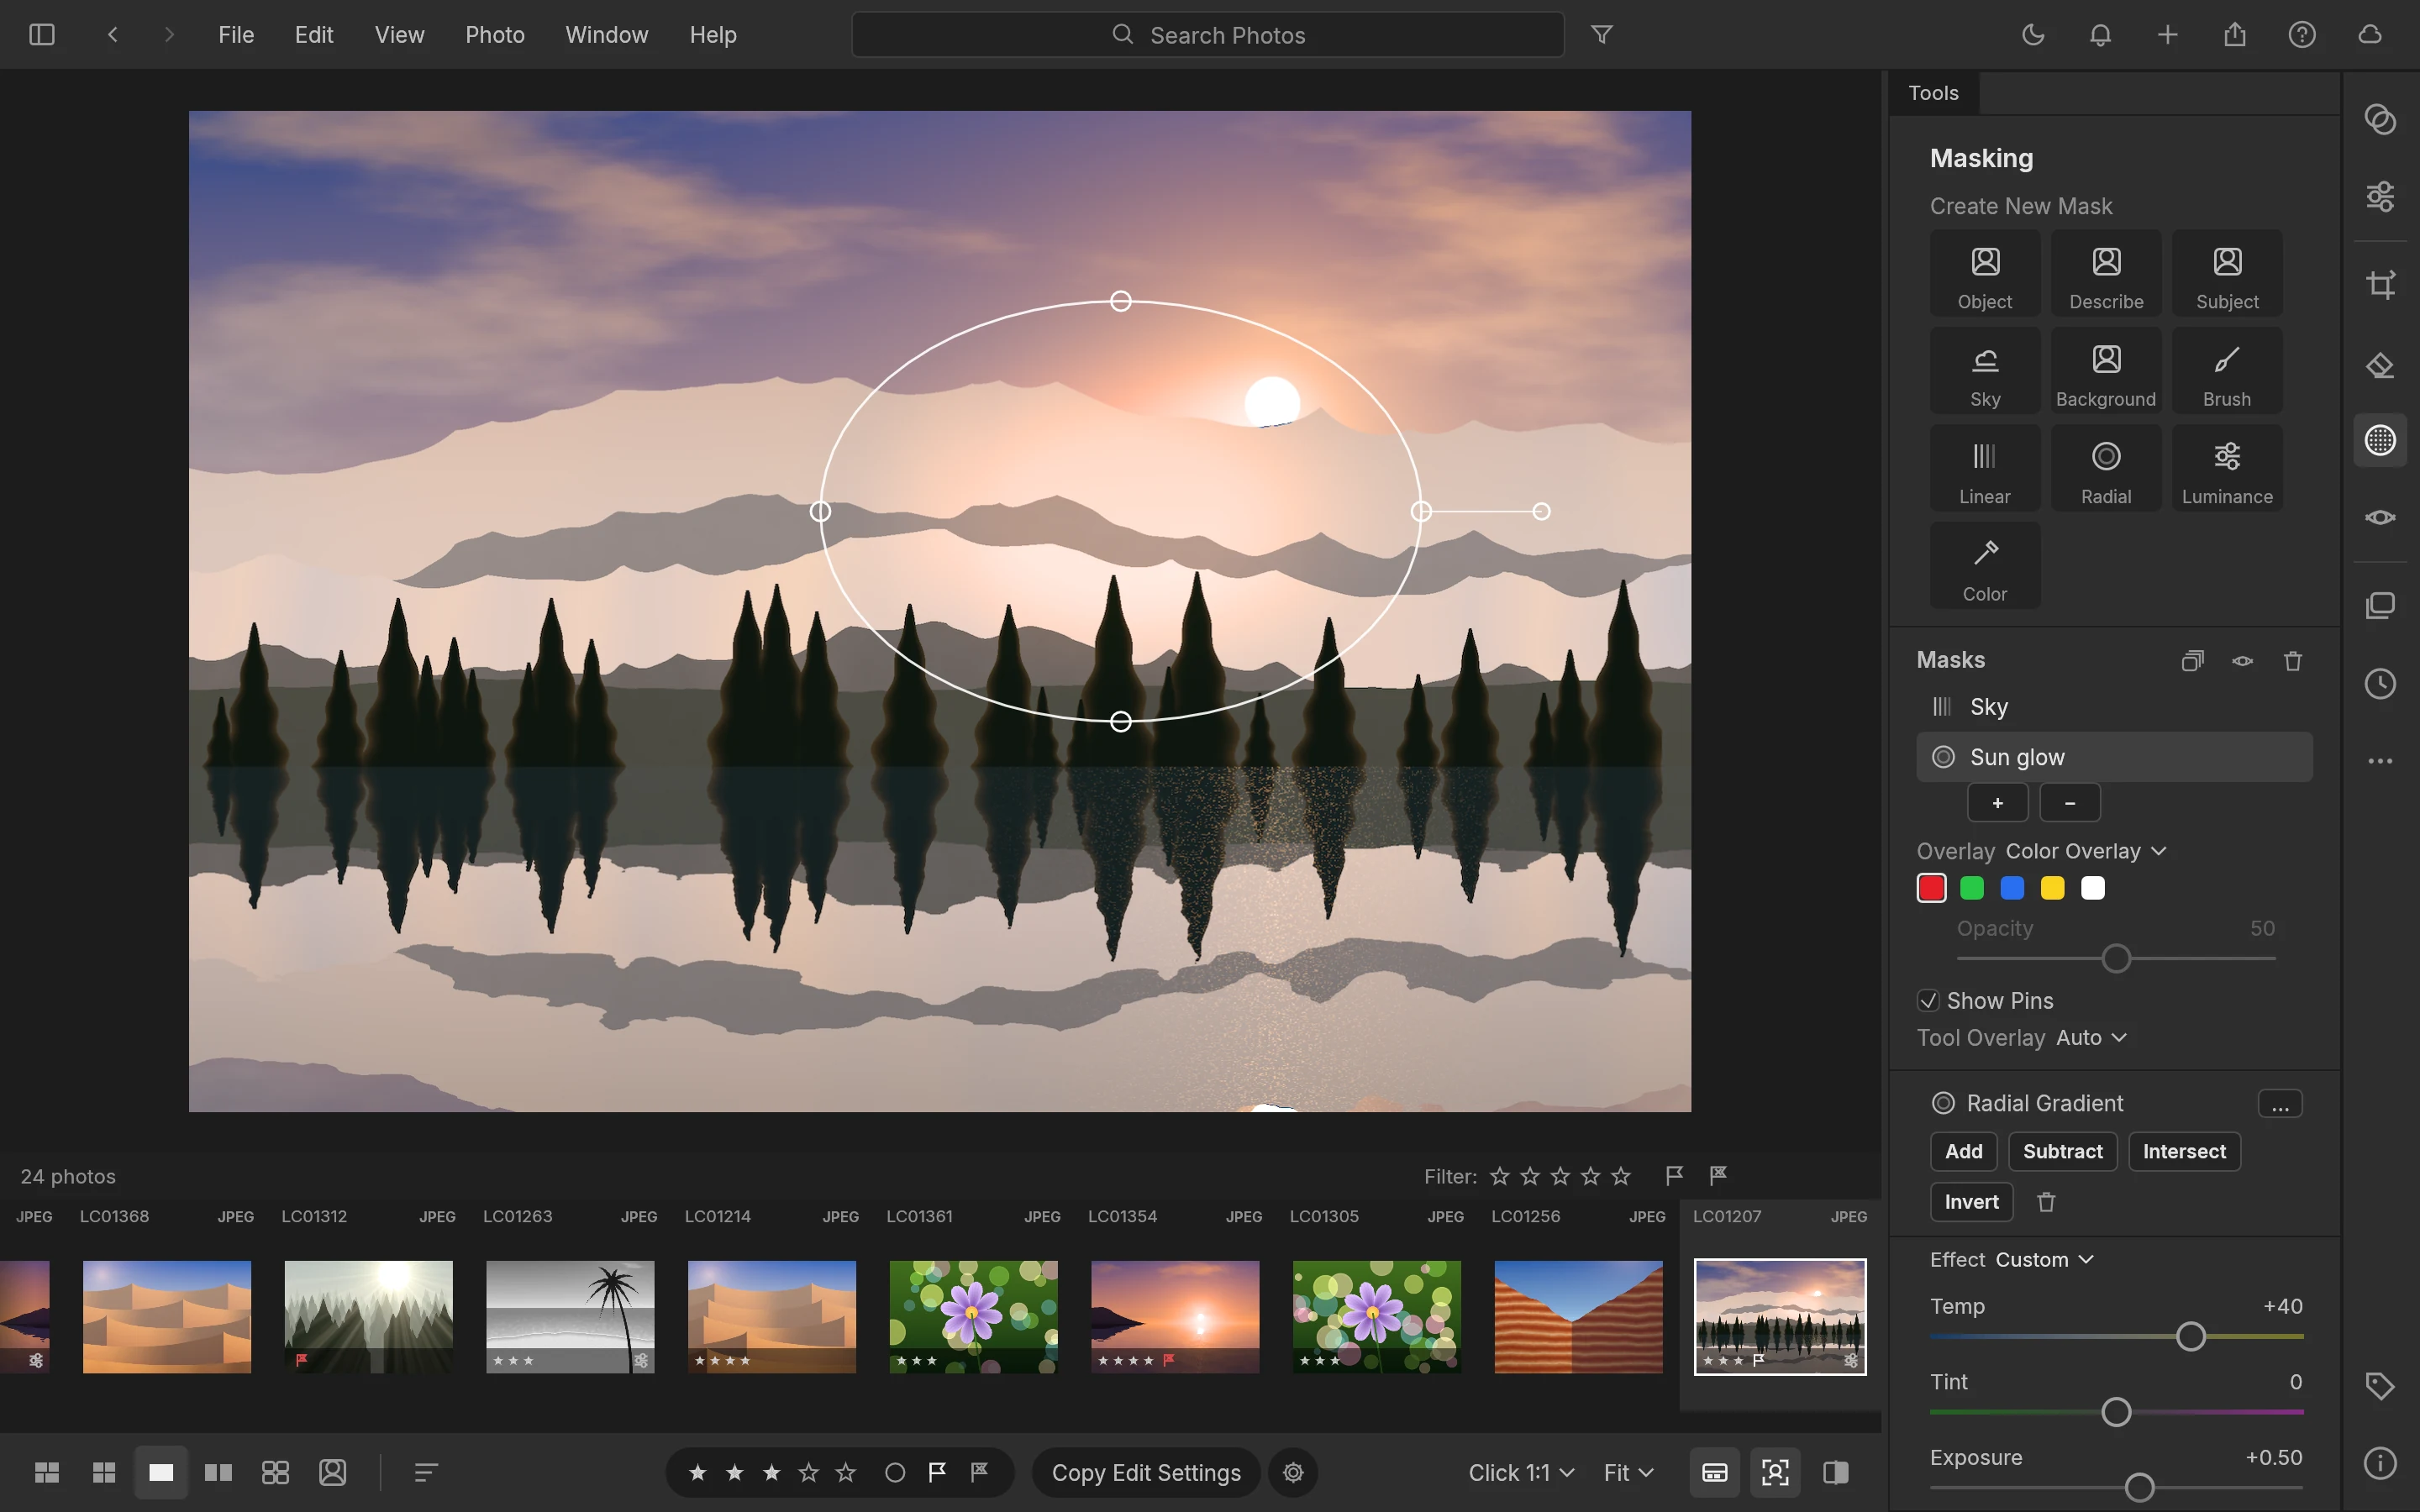Choose the green overlay color swatch
The height and width of the screenshot is (1512, 2420).
(1972, 888)
